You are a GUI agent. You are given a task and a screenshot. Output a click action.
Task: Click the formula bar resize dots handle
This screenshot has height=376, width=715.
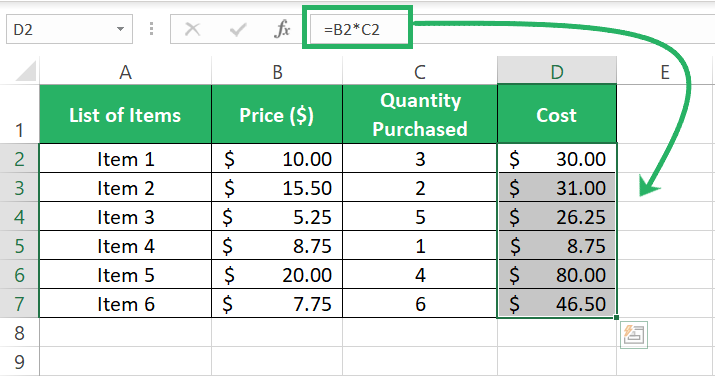point(151,29)
